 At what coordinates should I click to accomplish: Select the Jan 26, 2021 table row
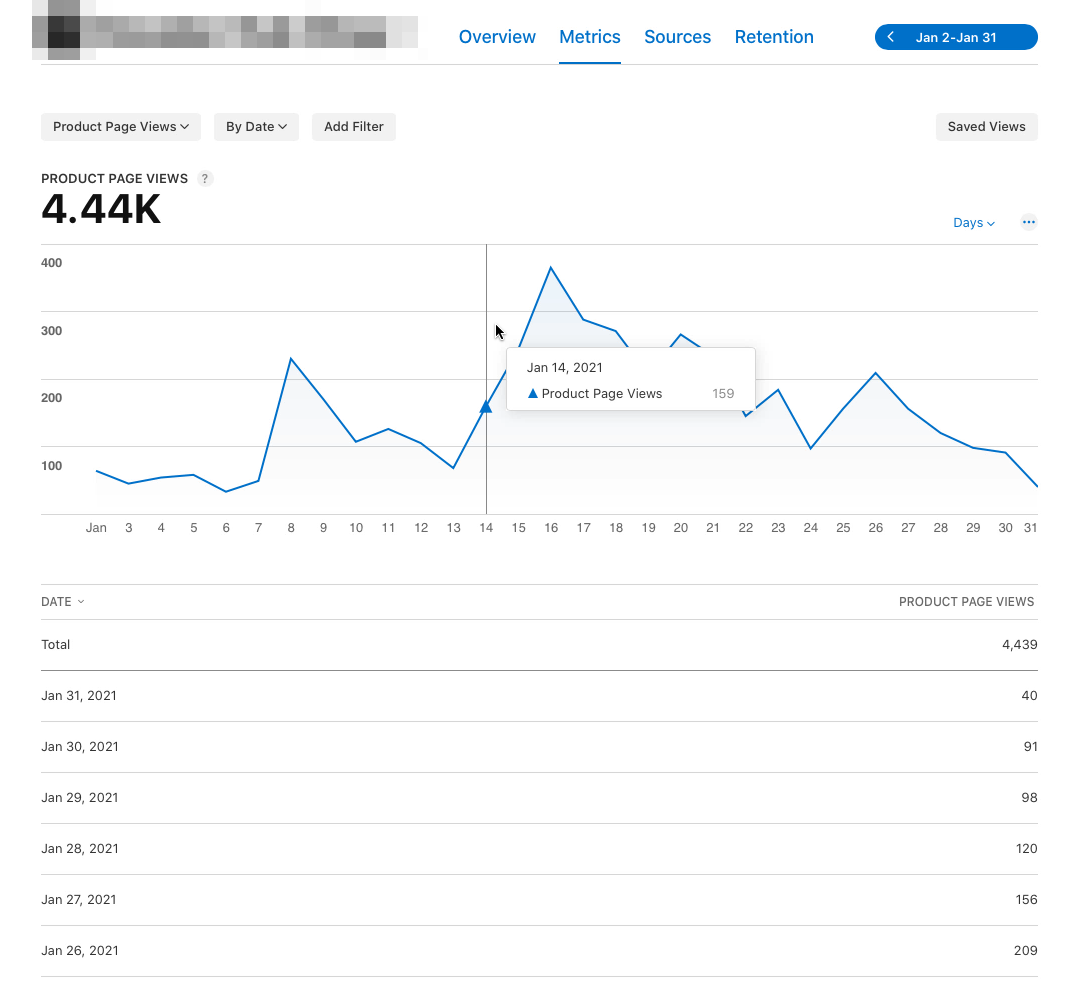tap(540, 950)
